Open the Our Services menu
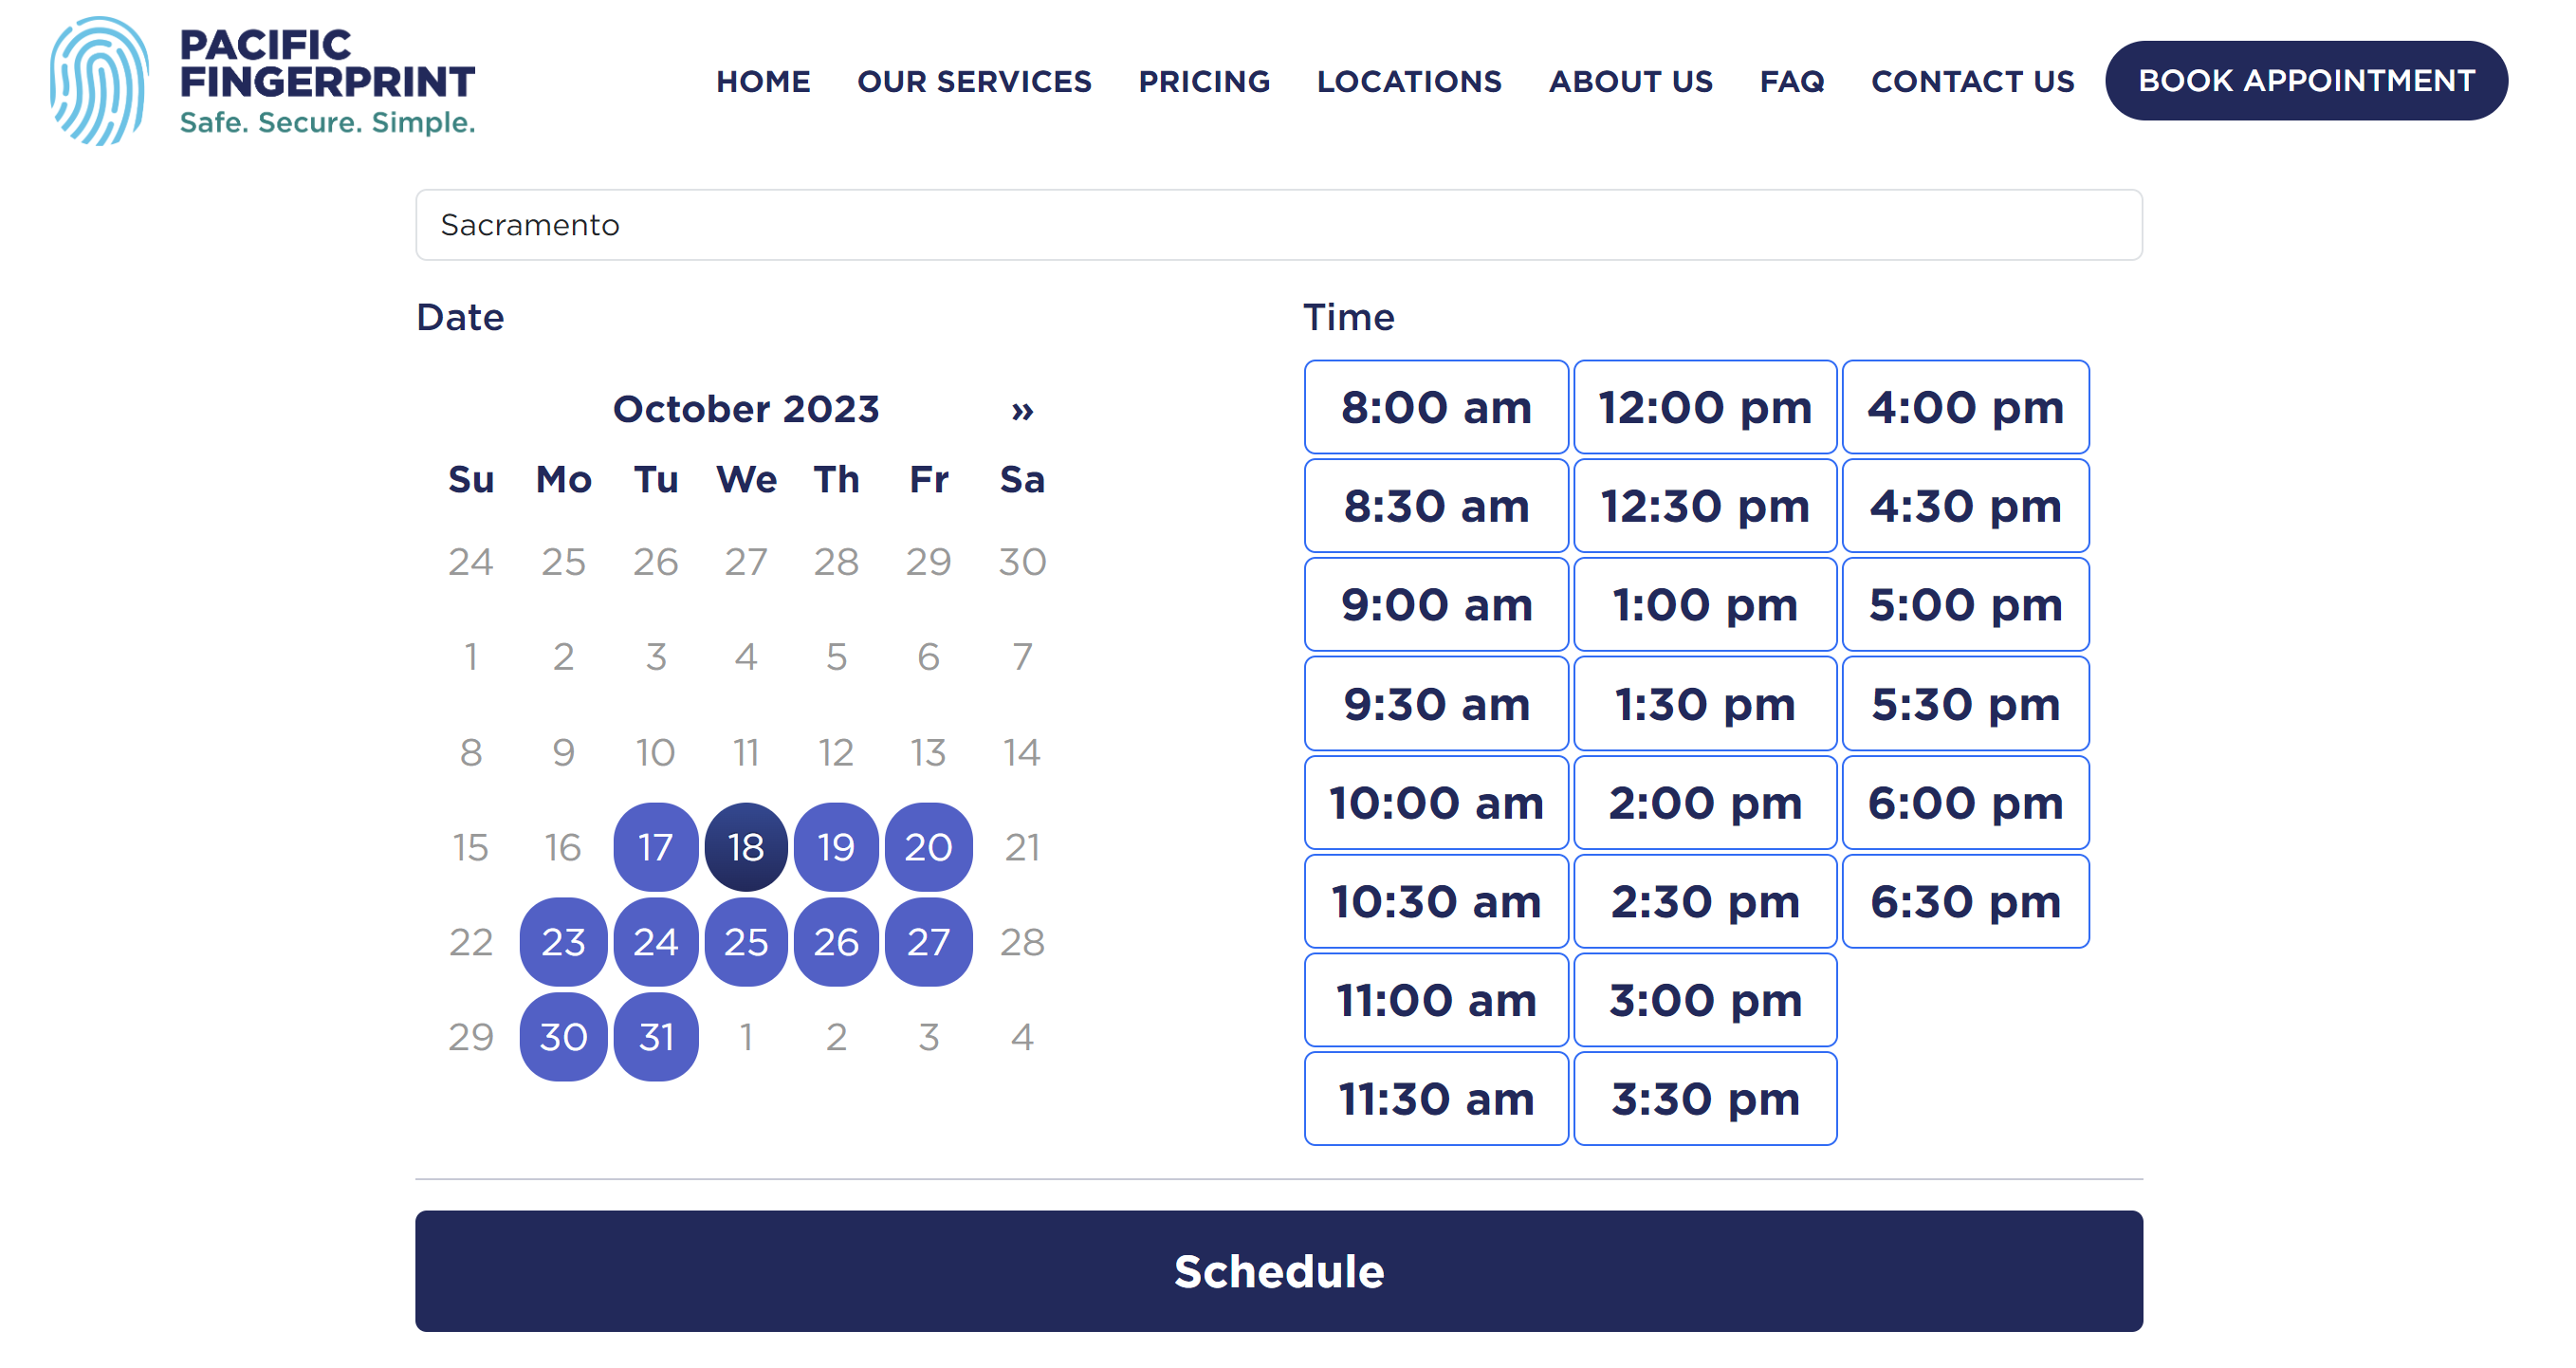This screenshot has height=1368, width=2576. 974,81
